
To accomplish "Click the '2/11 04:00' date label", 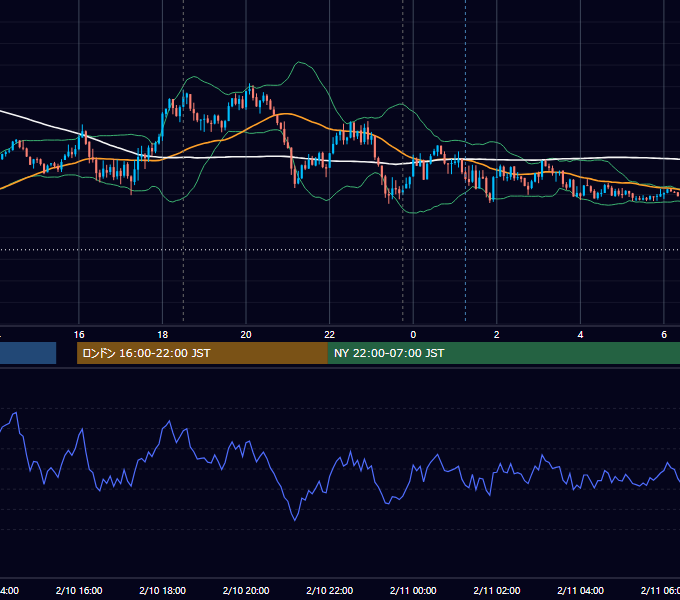I will 580,590.
